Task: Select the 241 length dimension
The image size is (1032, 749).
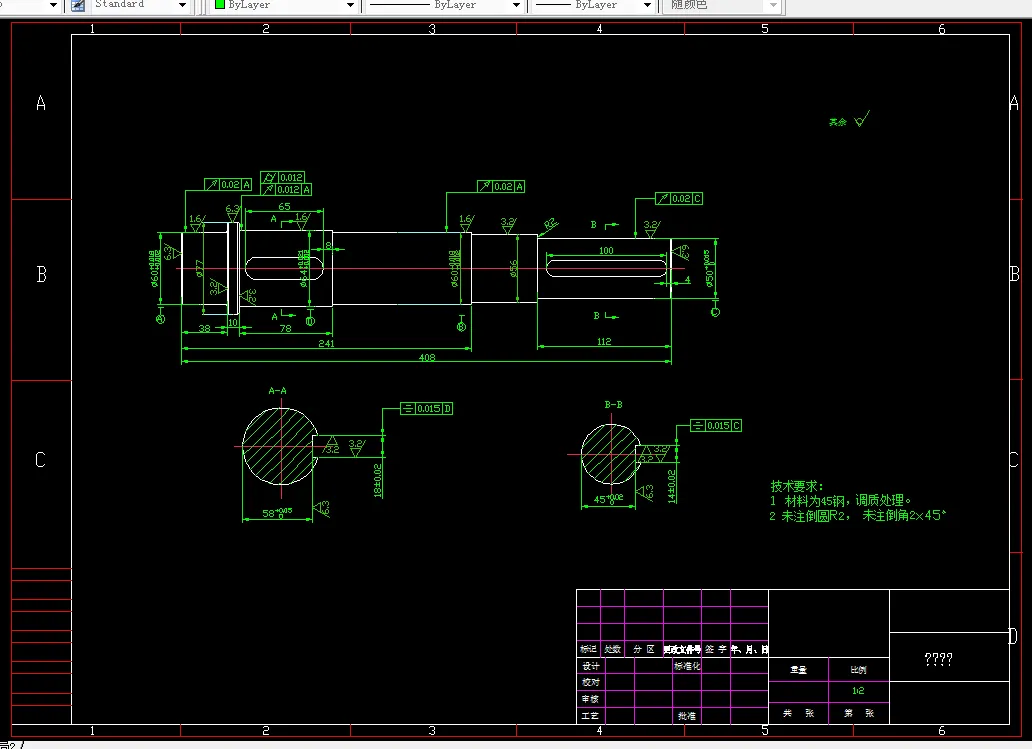Action: pos(326,343)
